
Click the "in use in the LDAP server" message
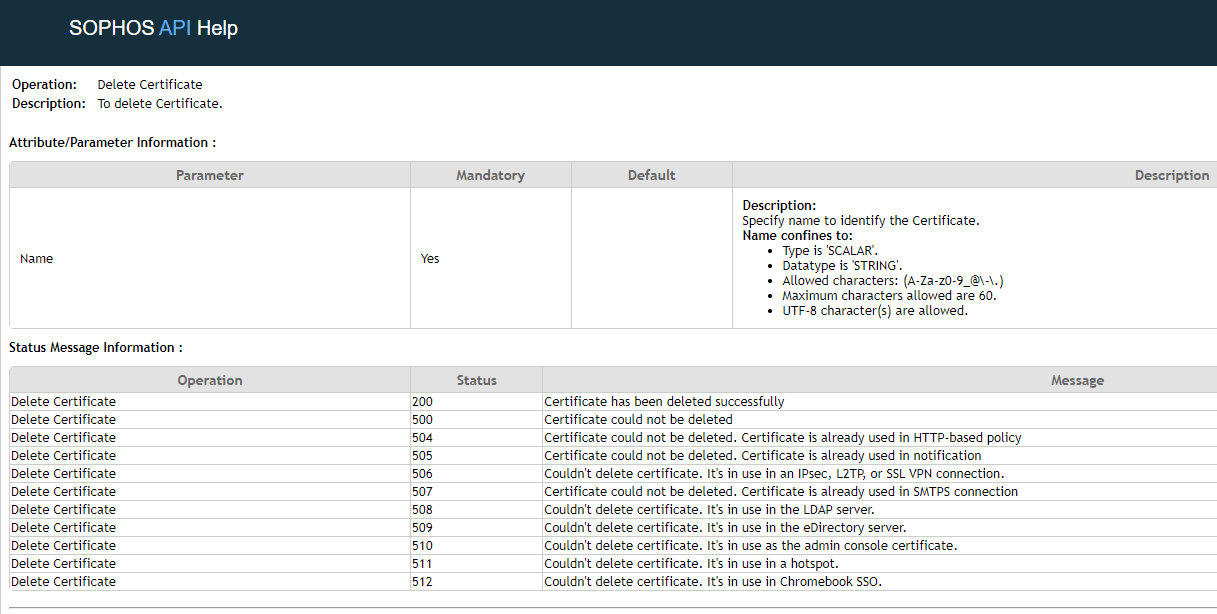tap(709, 510)
